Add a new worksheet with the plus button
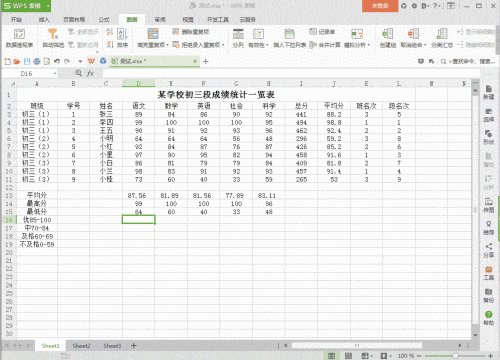 (134, 346)
